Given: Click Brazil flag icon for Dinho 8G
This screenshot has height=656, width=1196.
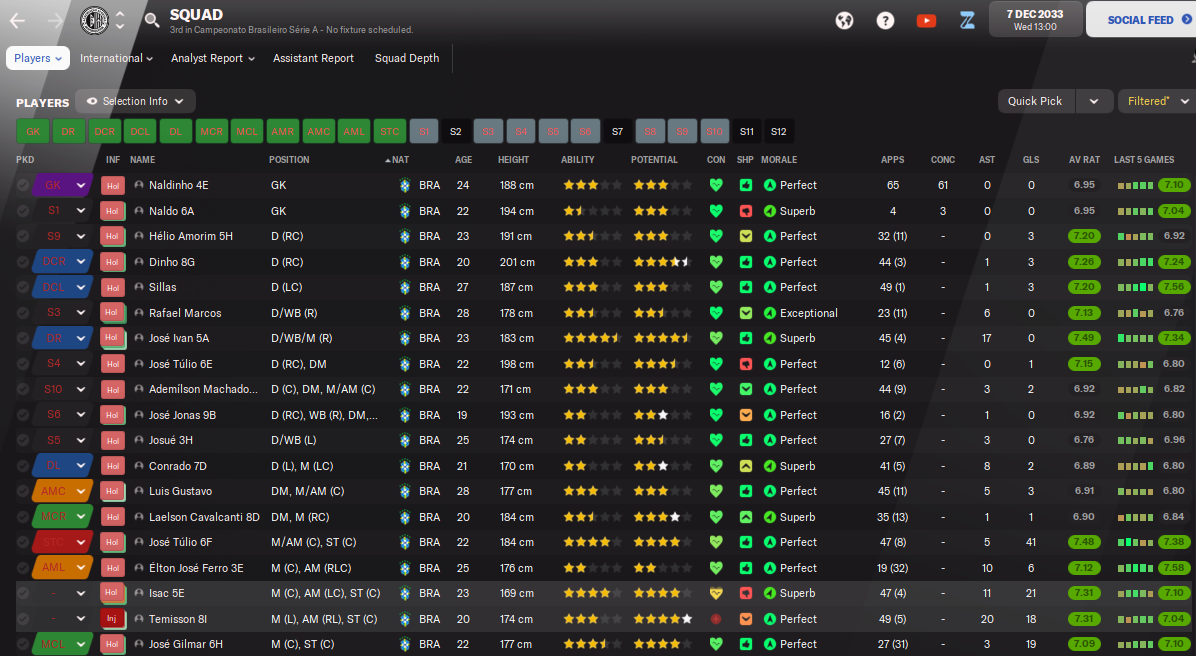Looking at the screenshot, I should [x=404, y=262].
